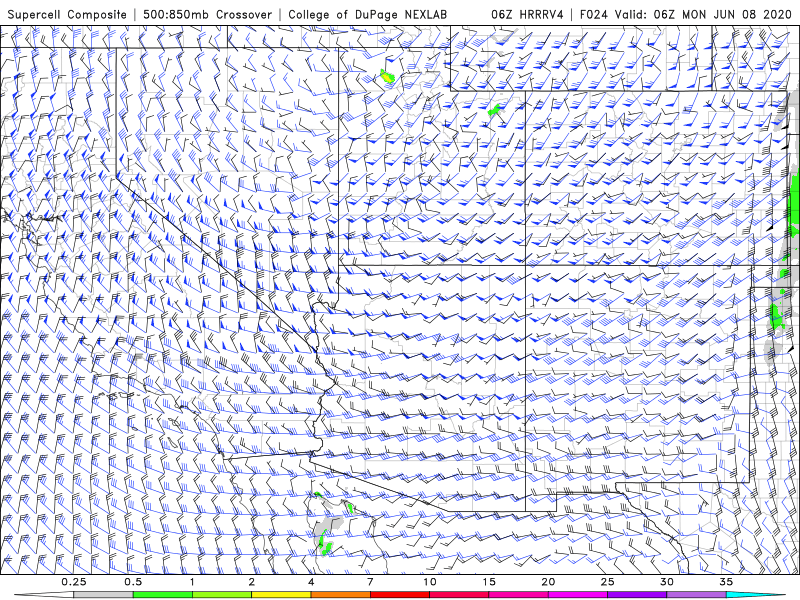800x600 pixels.
Task: Click the '15' colorbar label
Action: point(489,582)
